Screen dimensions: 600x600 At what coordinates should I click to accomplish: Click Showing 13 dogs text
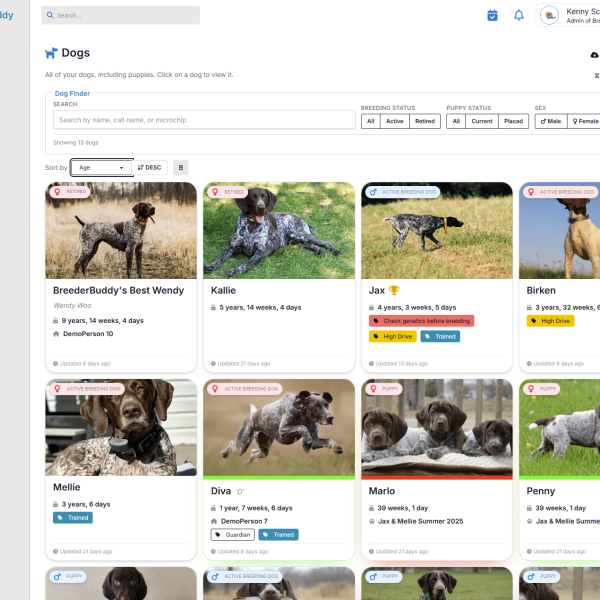75,142
